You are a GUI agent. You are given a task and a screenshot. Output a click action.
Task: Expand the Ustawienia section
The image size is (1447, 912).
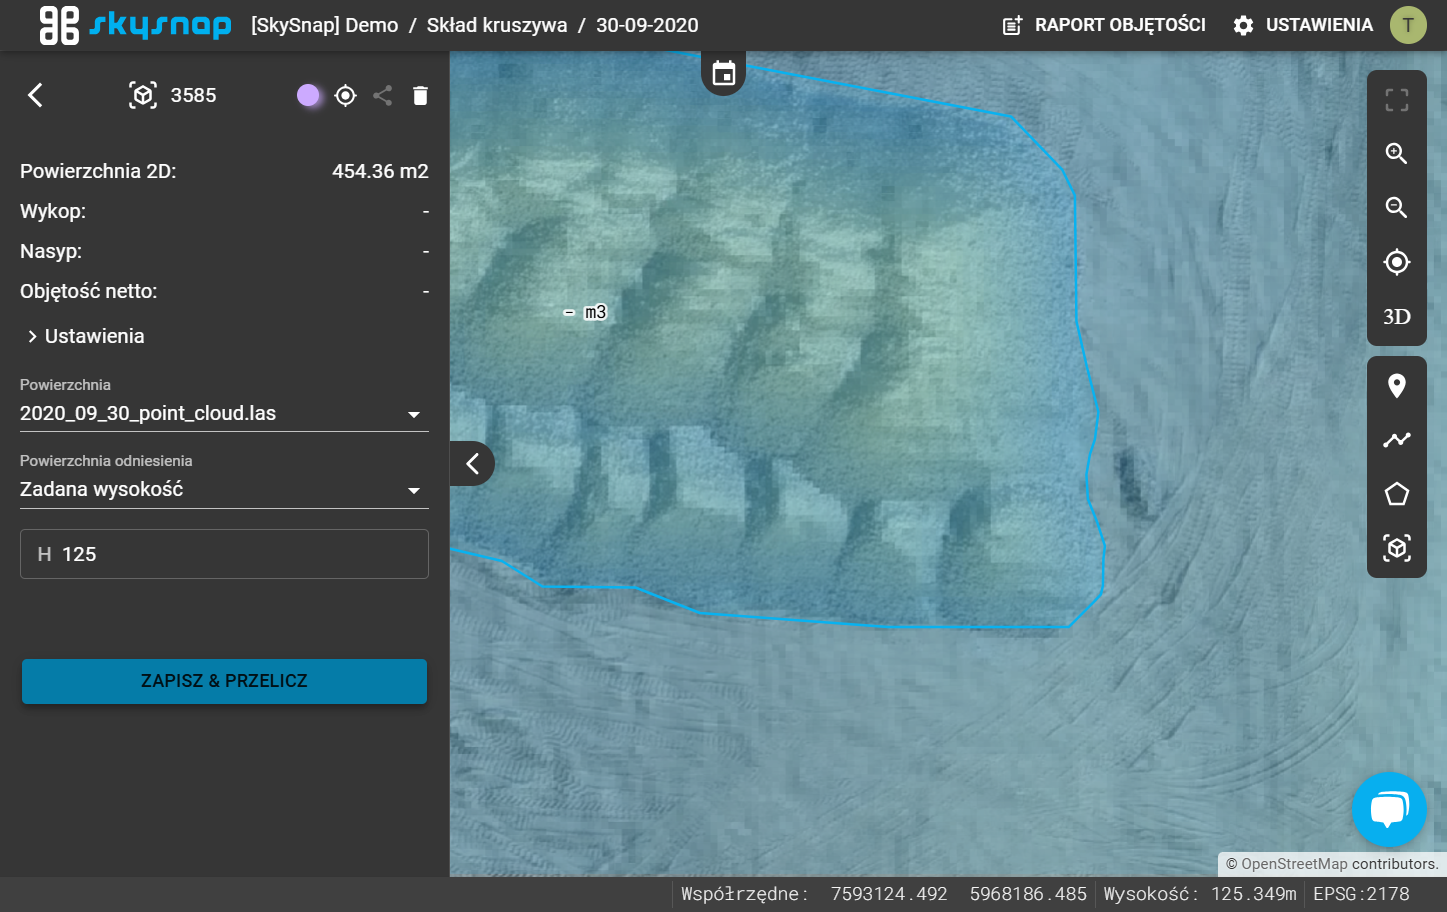tap(87, 336)
